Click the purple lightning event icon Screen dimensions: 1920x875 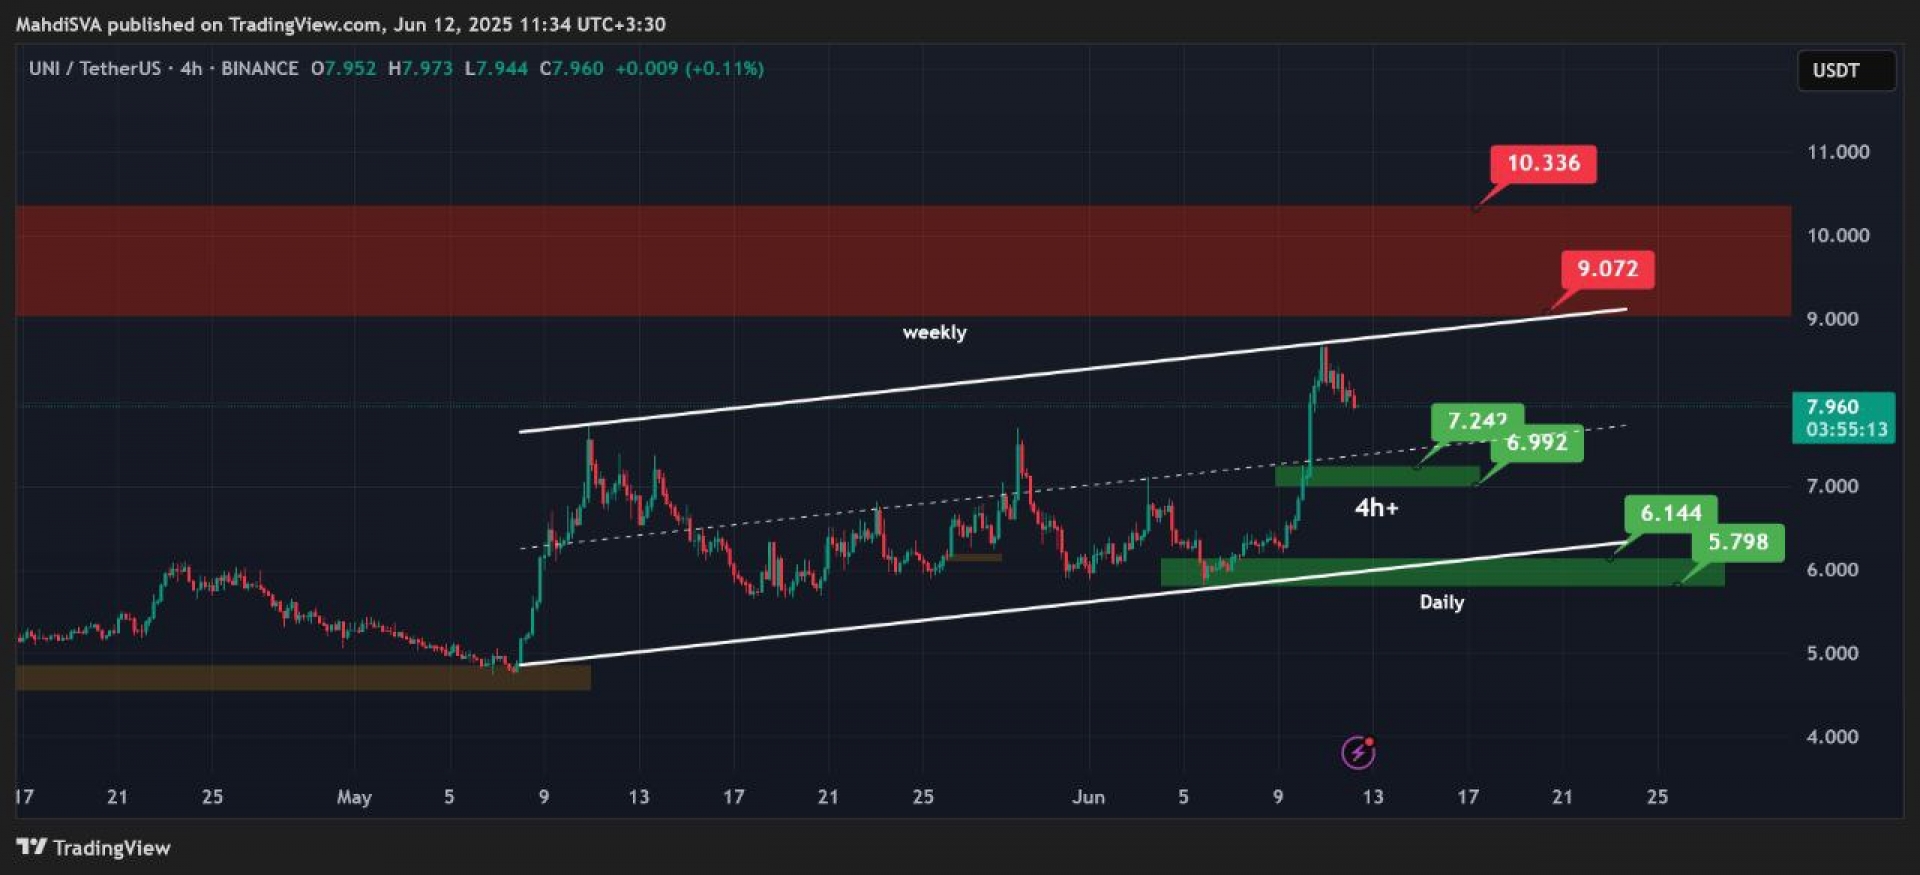click(x=1357, y=752)
